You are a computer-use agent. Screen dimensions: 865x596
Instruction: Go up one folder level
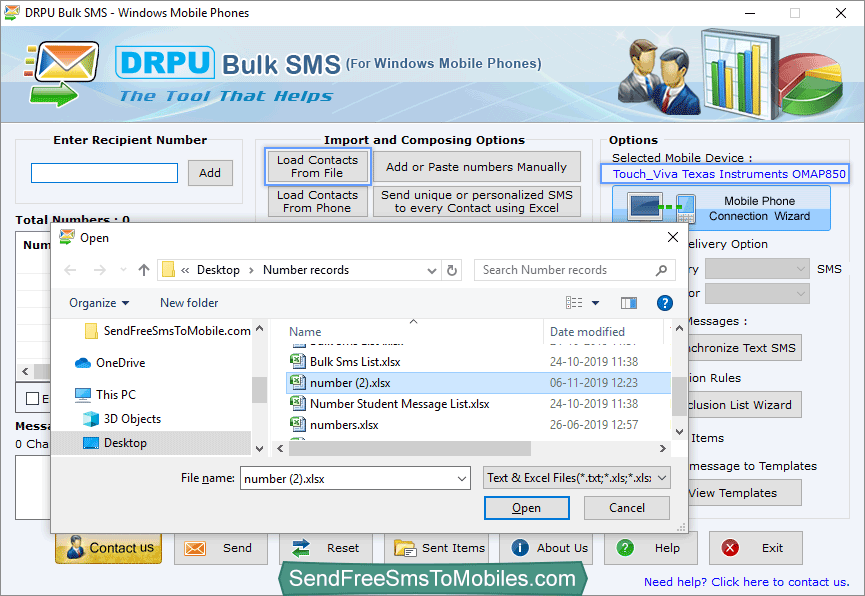[x=144, y=270]
